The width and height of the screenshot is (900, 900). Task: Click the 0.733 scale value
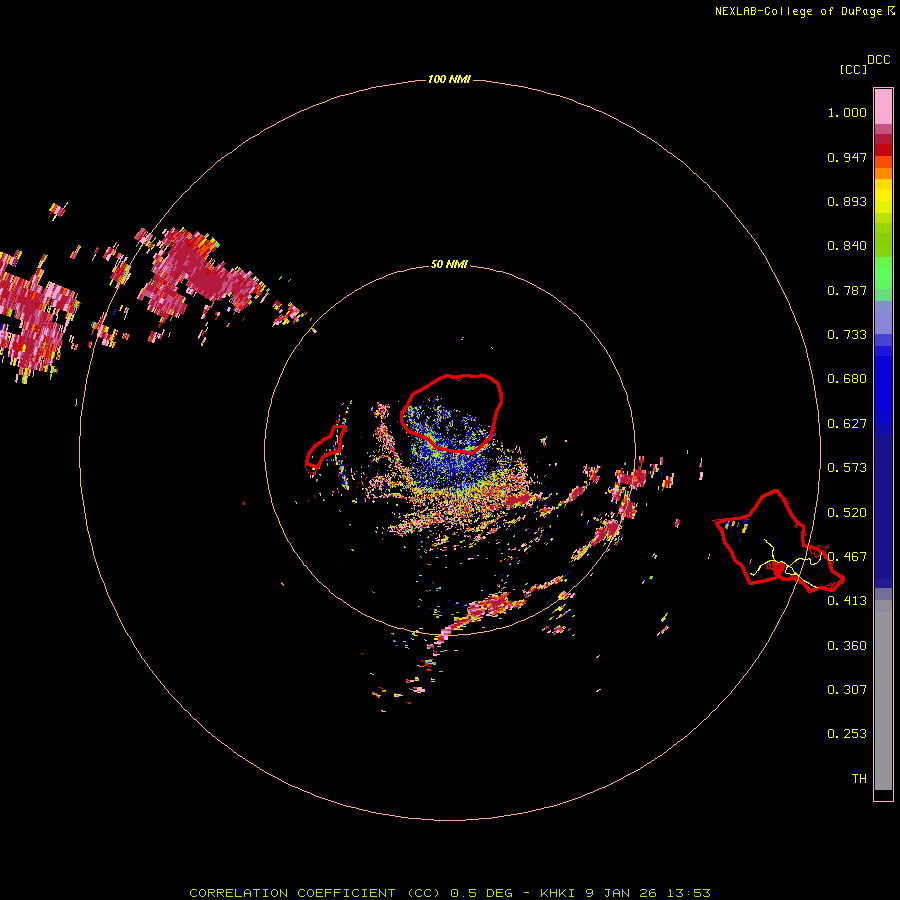(x=847, y=335)
